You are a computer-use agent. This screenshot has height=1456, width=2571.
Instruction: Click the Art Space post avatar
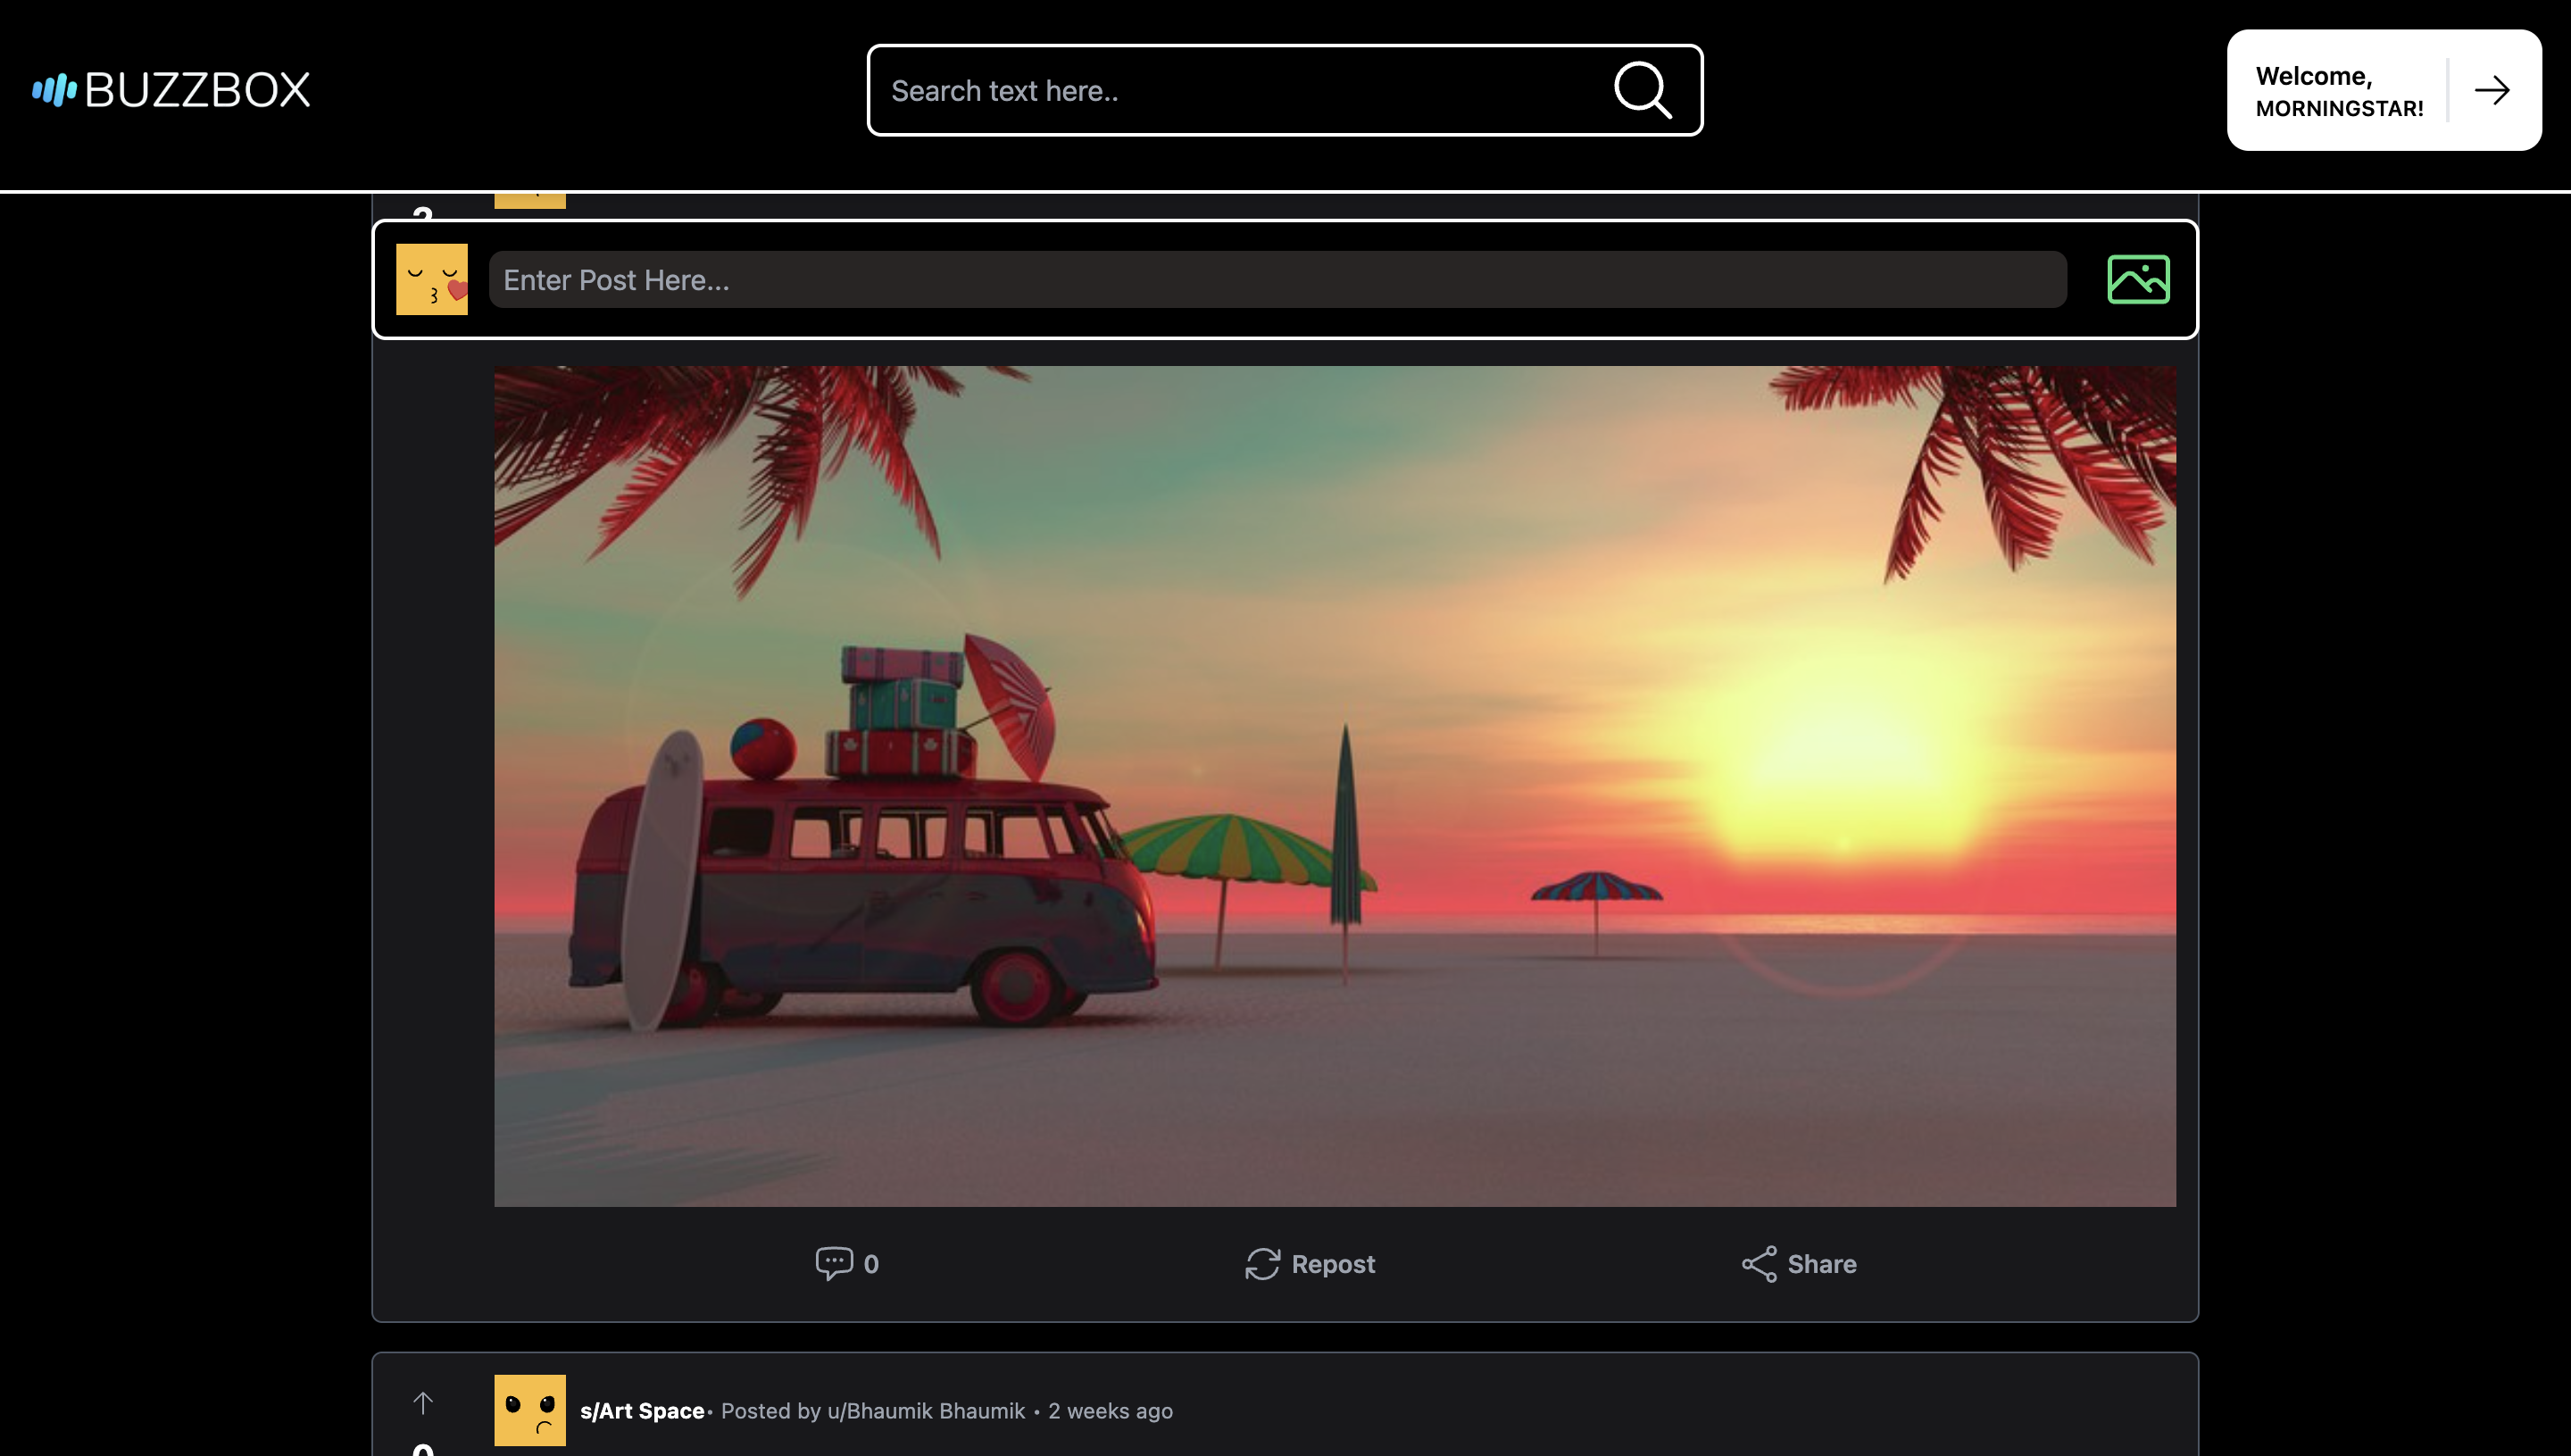point(529,1409)
